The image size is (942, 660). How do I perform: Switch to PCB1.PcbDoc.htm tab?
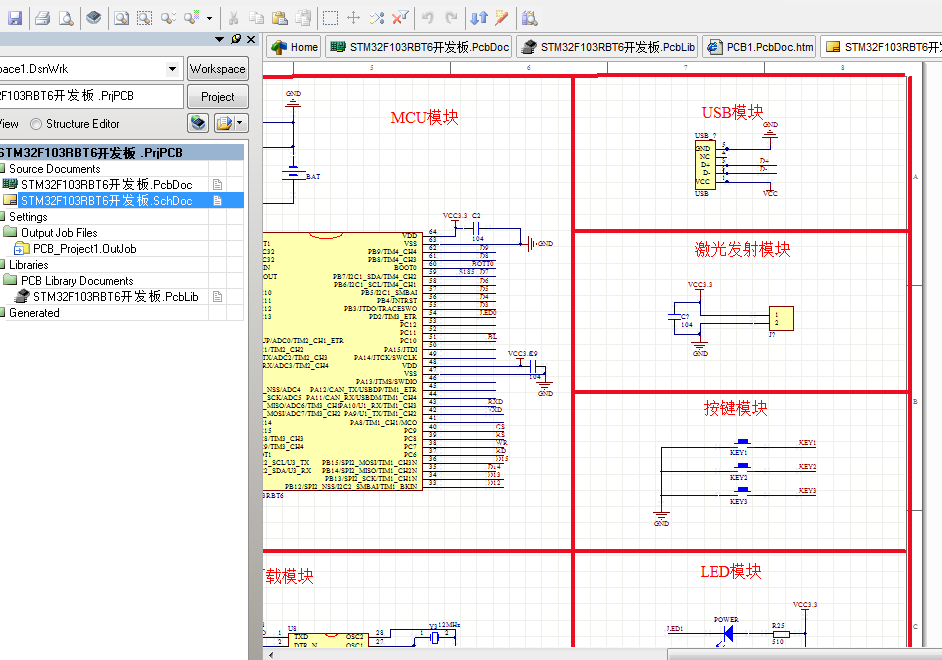[761, 47]
